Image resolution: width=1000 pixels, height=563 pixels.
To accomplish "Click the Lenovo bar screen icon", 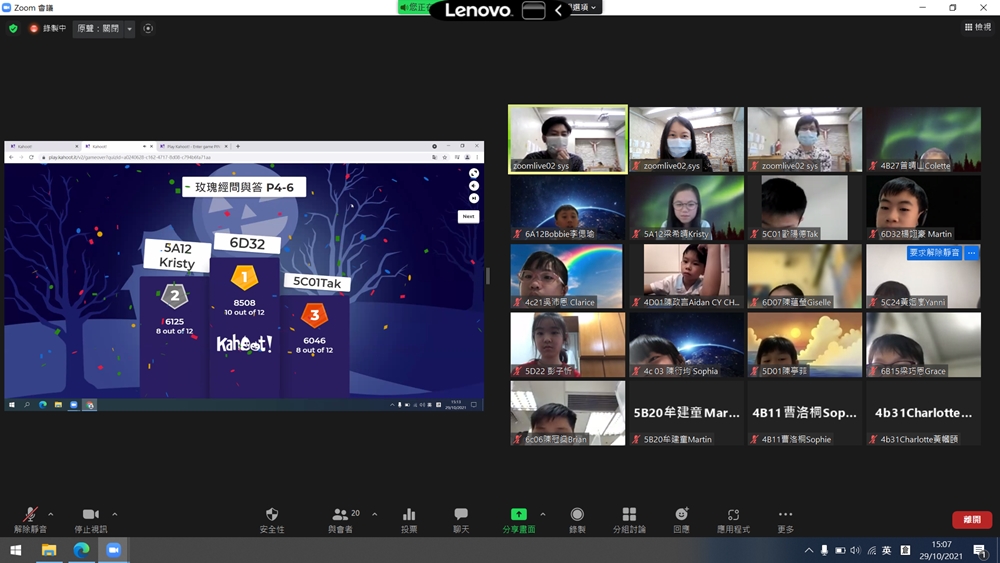I will click(x=533, y=10).
